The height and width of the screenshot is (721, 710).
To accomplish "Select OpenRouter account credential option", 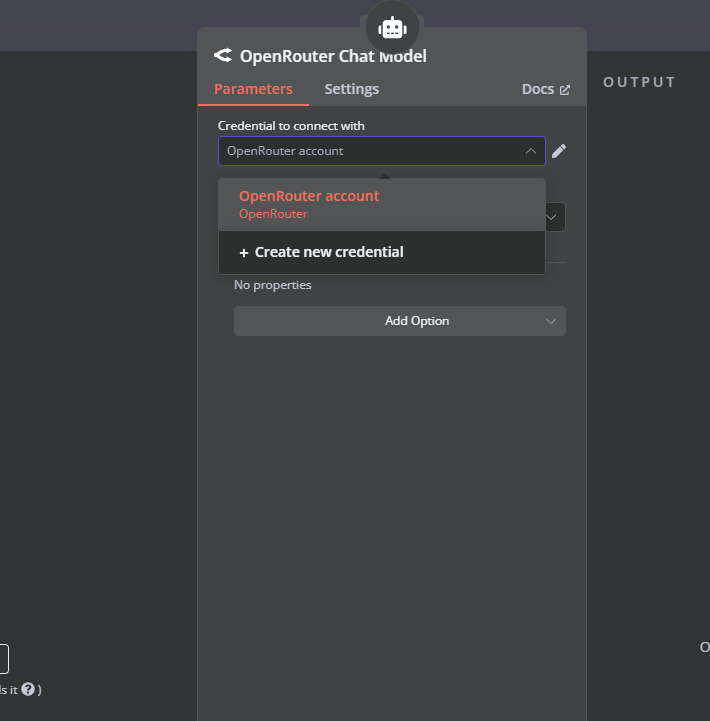I will pos(382,205).
